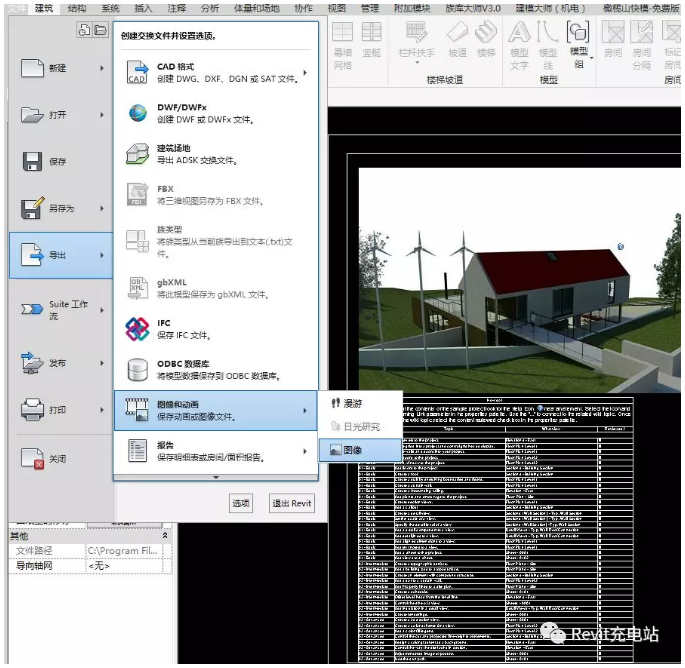
Task: Click the 打印 printer icon
Action: [x=32, y=409]
